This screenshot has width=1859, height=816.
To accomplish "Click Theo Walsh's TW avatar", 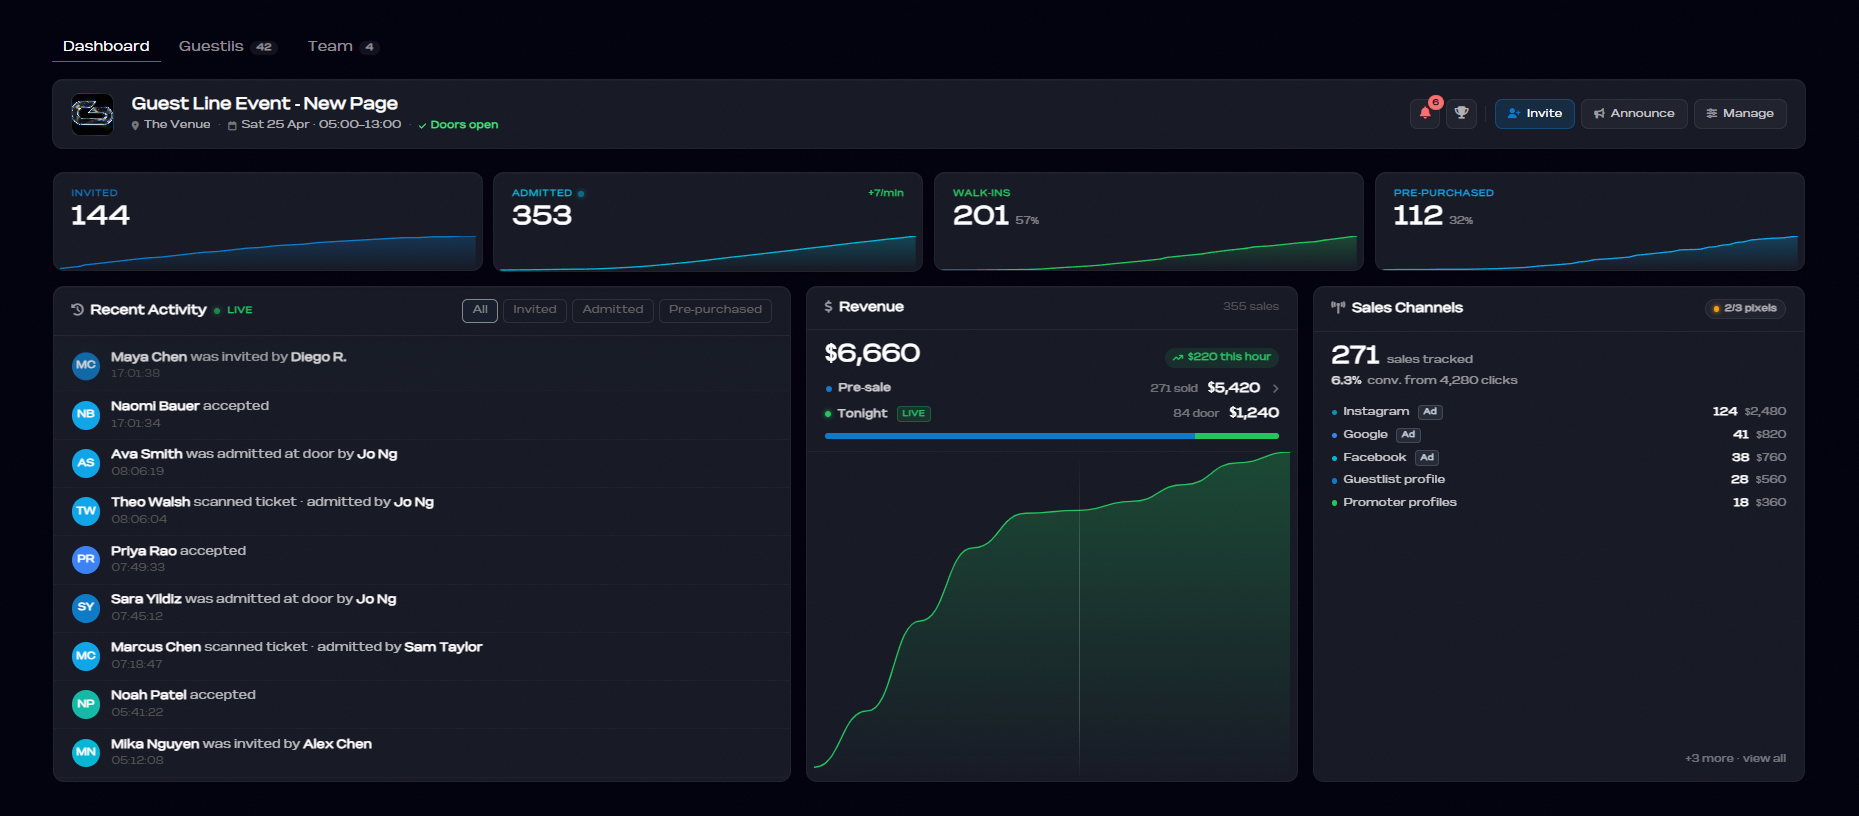I will [86, 511].
